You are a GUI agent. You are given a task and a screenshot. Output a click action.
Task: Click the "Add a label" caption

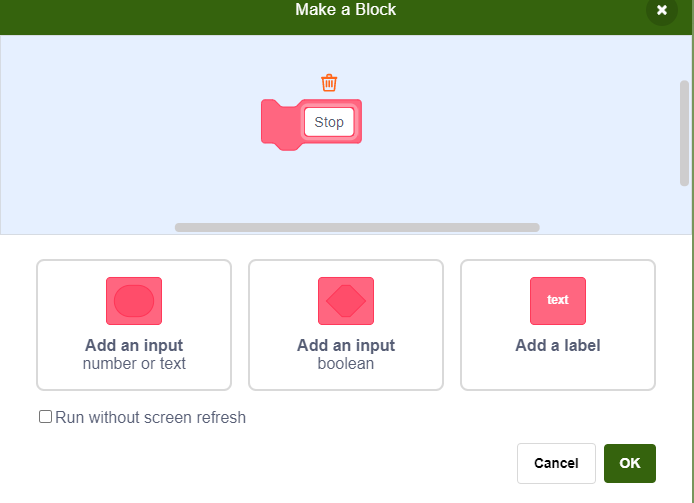(x=558, y=346)
